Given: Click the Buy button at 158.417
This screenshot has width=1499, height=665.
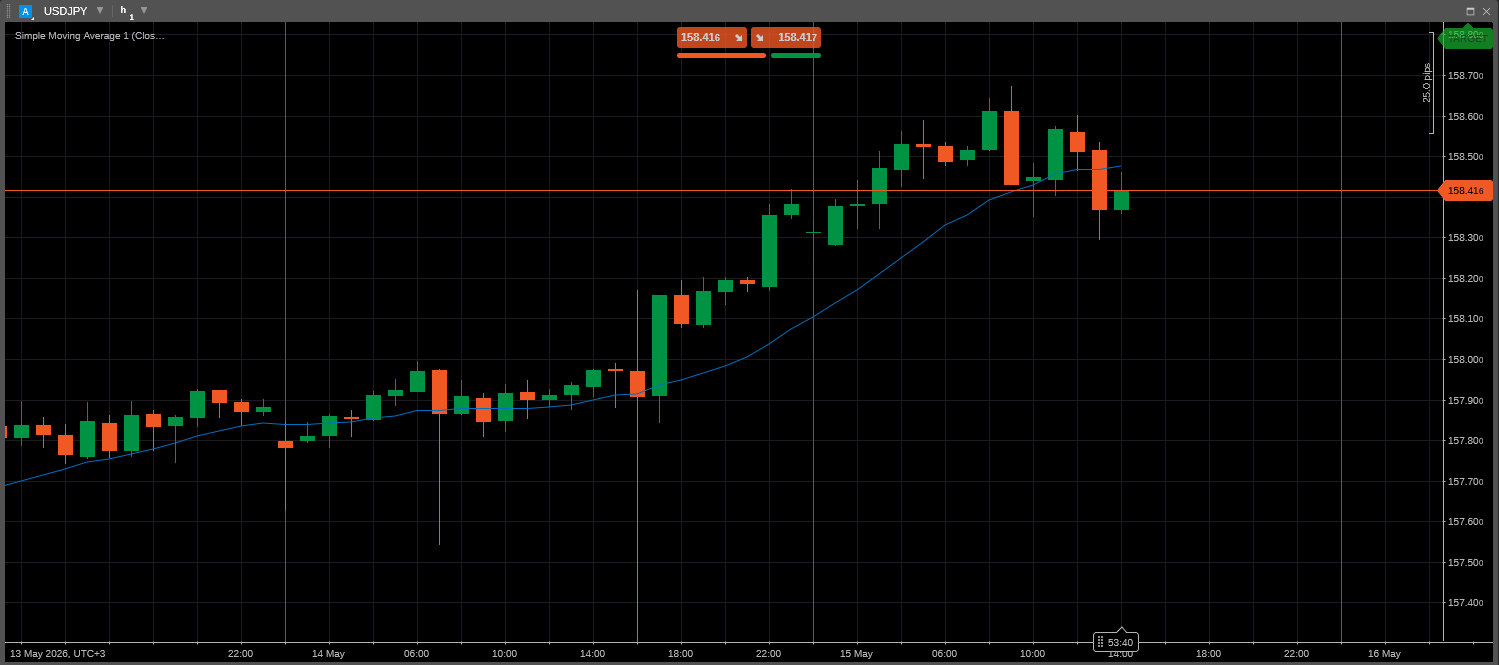Looking at the screenshot, I should 786,37.
